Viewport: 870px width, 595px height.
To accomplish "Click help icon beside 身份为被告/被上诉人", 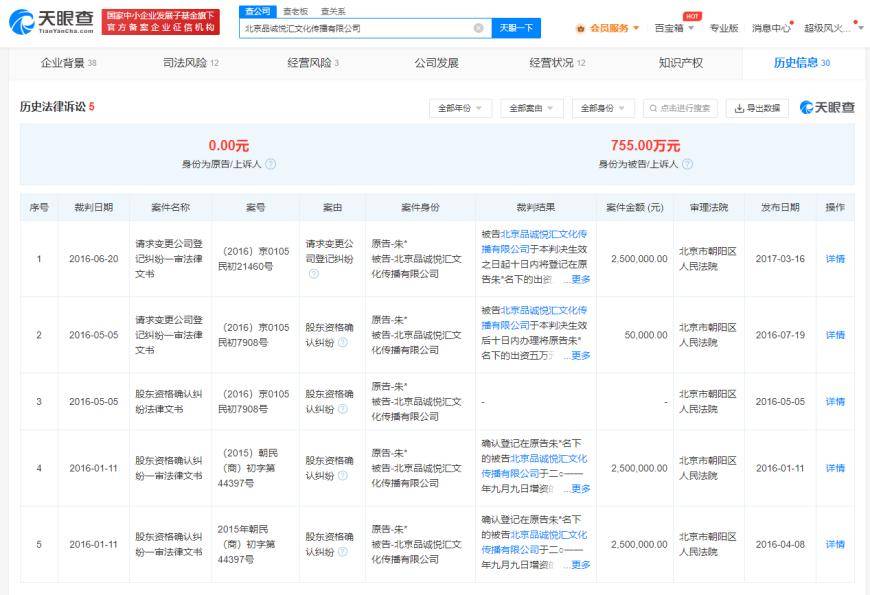I will [687, 164].
